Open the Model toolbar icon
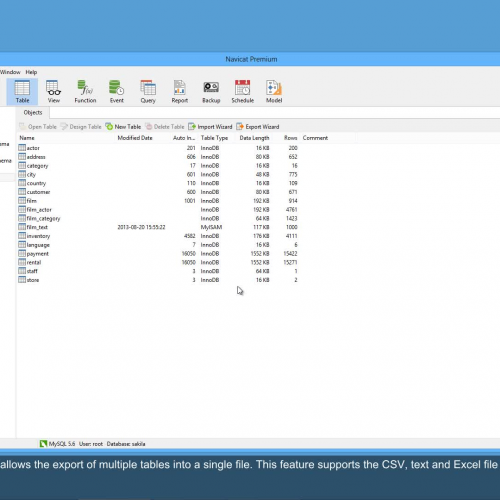Viewport: 500px width, 500px height. [274, 92]
